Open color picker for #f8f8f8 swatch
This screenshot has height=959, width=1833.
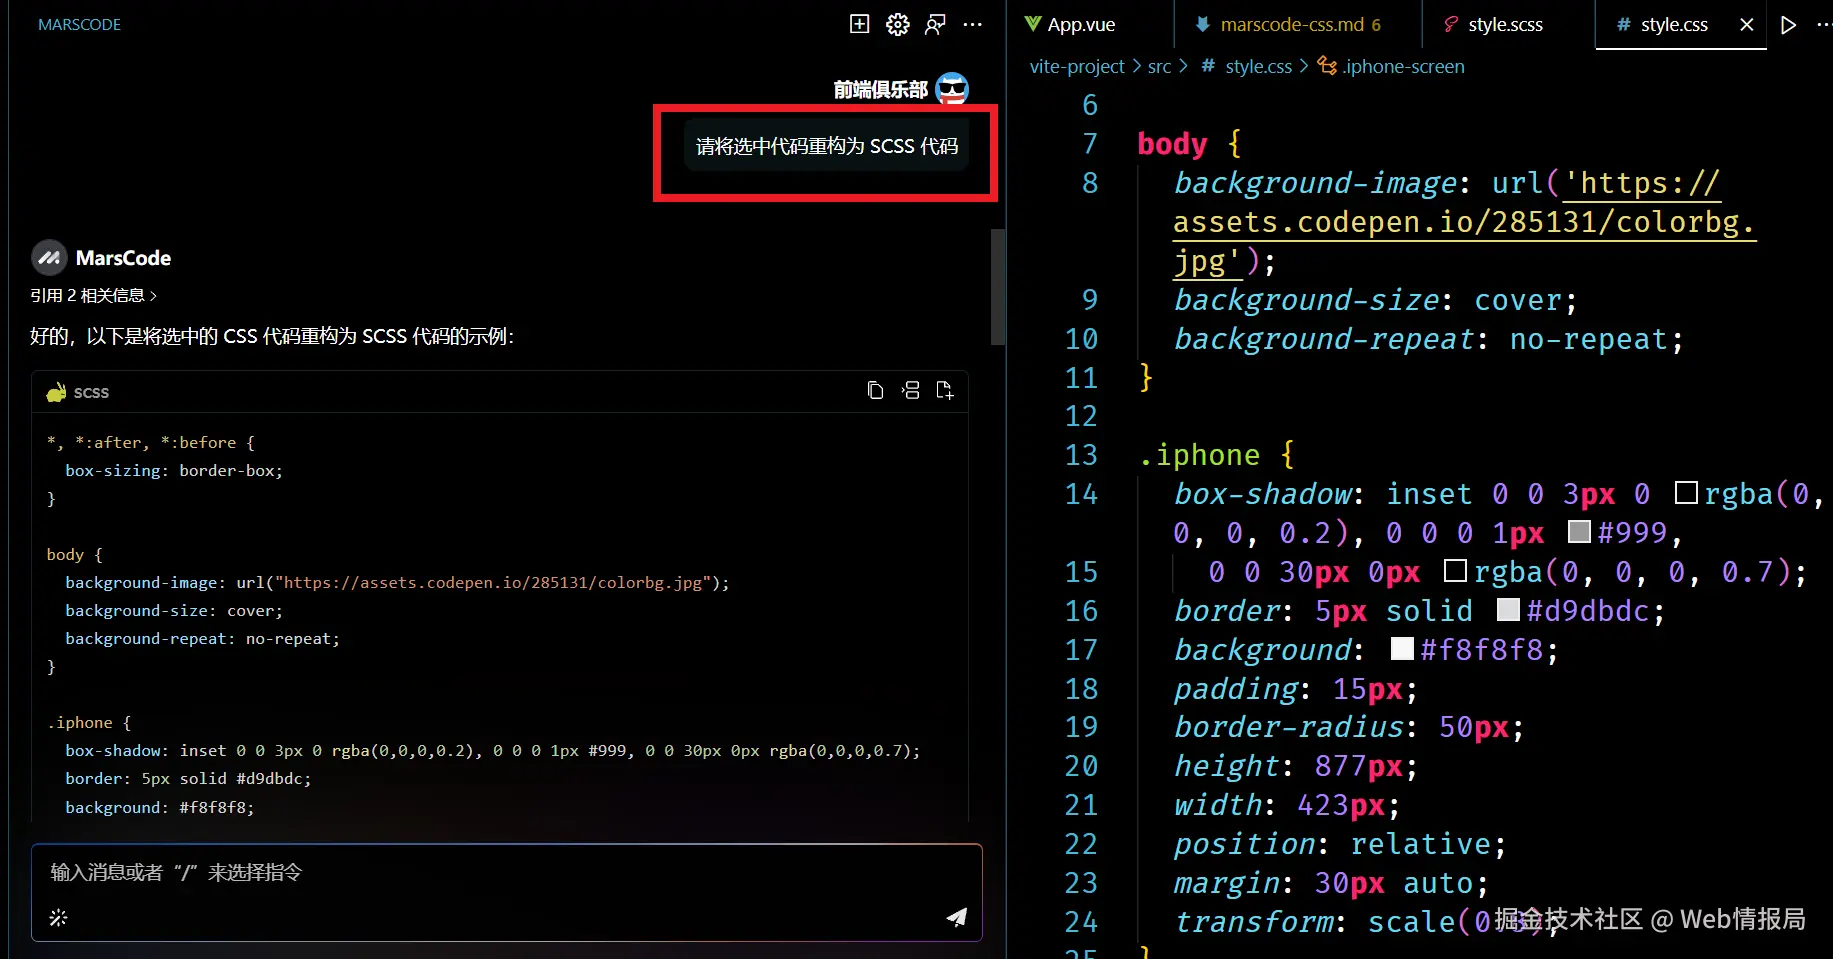(x=1402, y=649)
